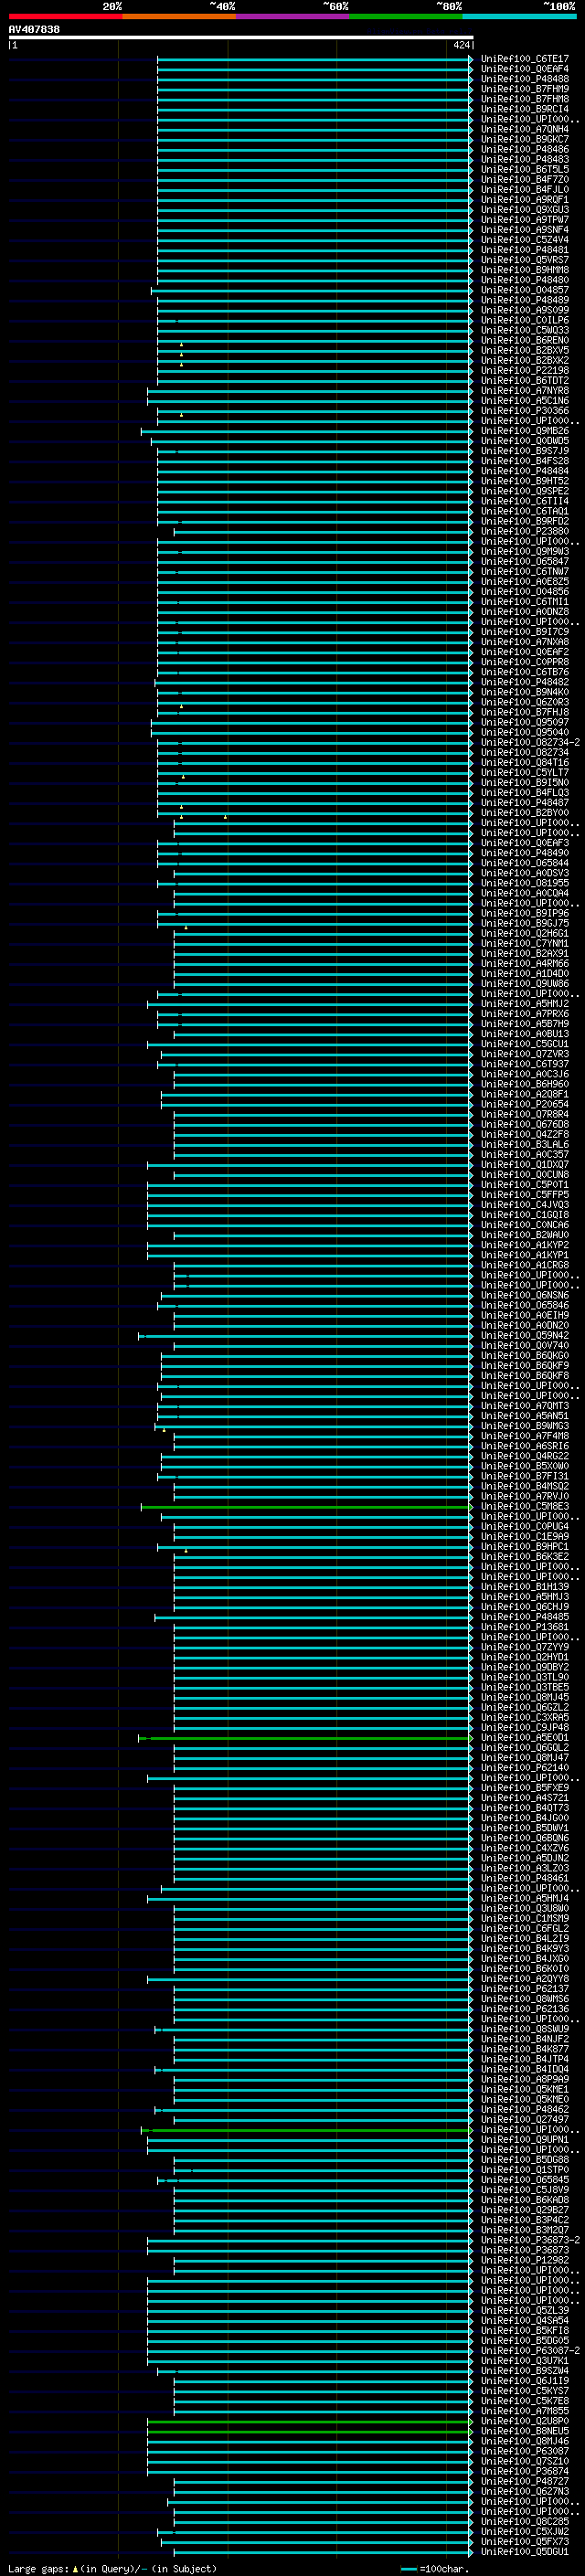
Task: Select hit label UniRef100_Q3TBE5
Action: click(x=524, y=1687)
